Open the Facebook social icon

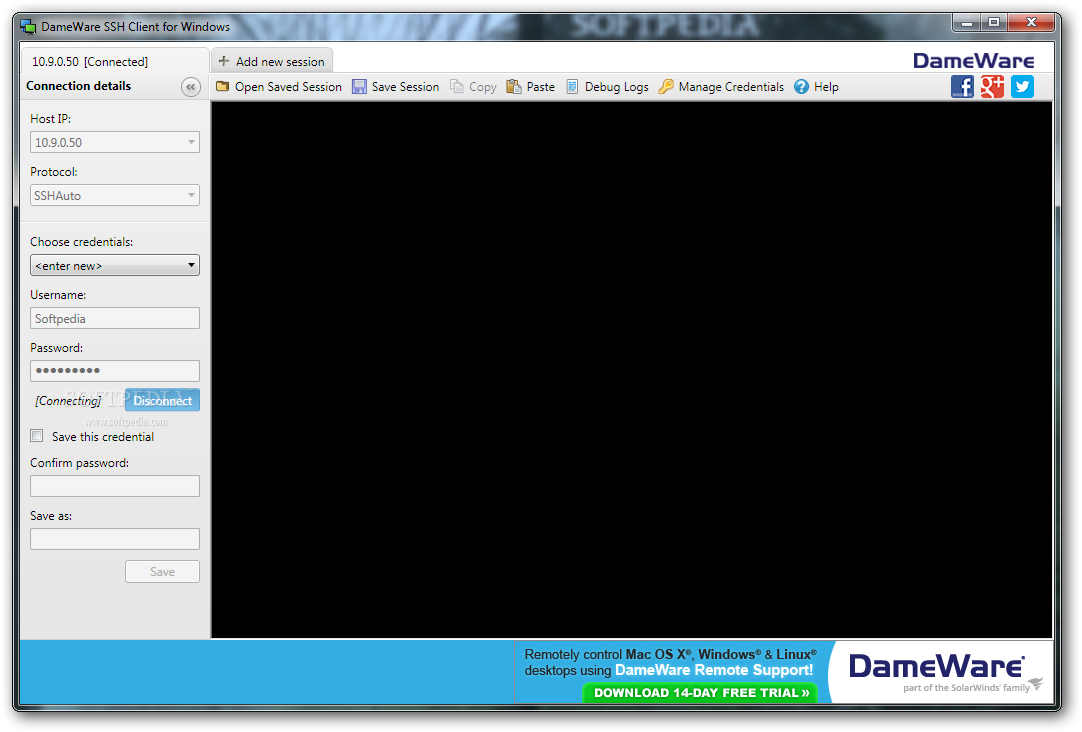point(962,87)
